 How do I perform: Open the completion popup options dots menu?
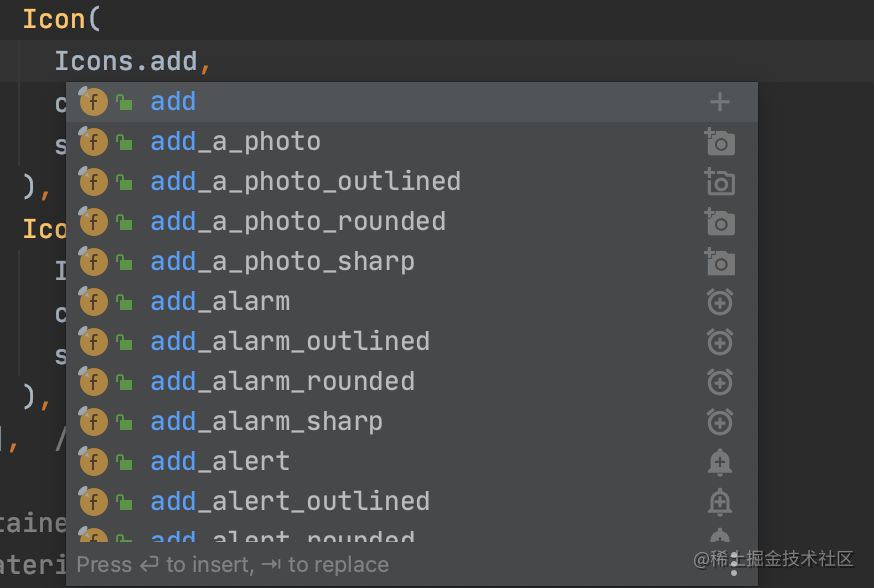(x=734, y=564)
